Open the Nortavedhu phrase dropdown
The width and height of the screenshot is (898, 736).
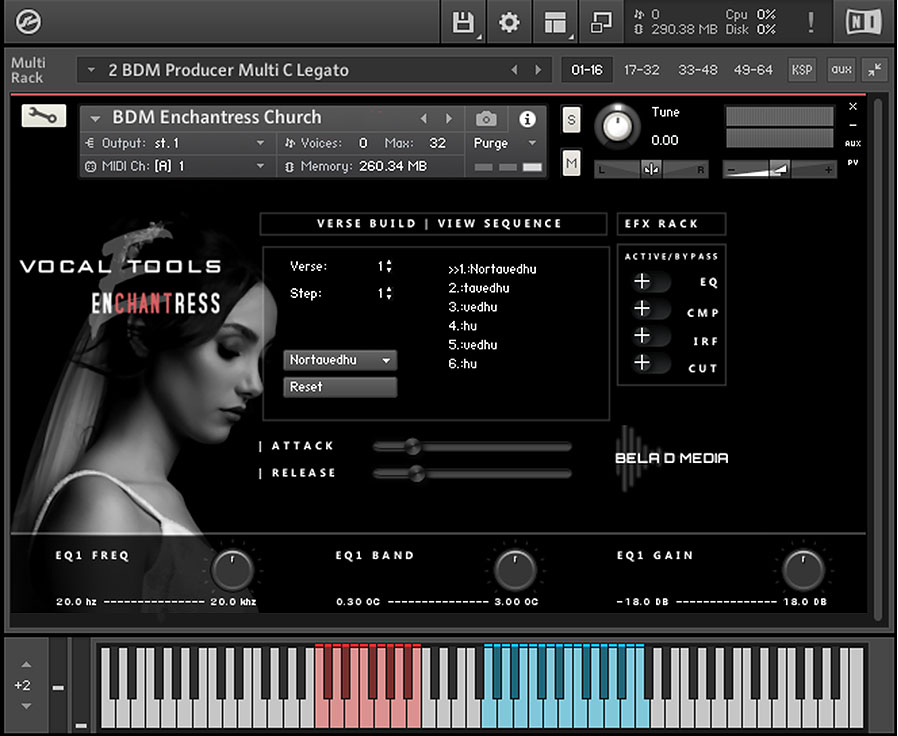(x=340, y=360)
